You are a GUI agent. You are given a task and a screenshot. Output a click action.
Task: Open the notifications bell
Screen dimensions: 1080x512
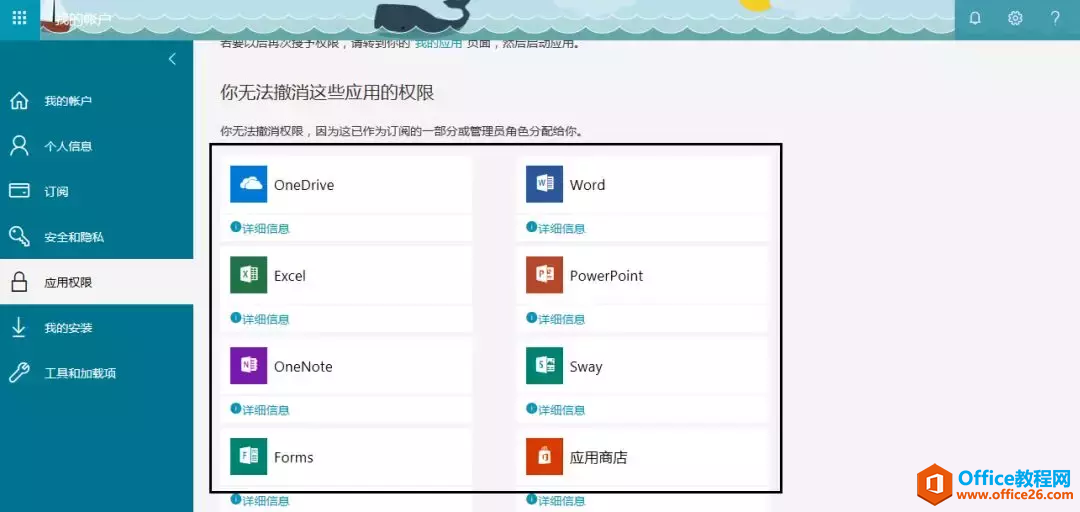[x=975, y=19]
